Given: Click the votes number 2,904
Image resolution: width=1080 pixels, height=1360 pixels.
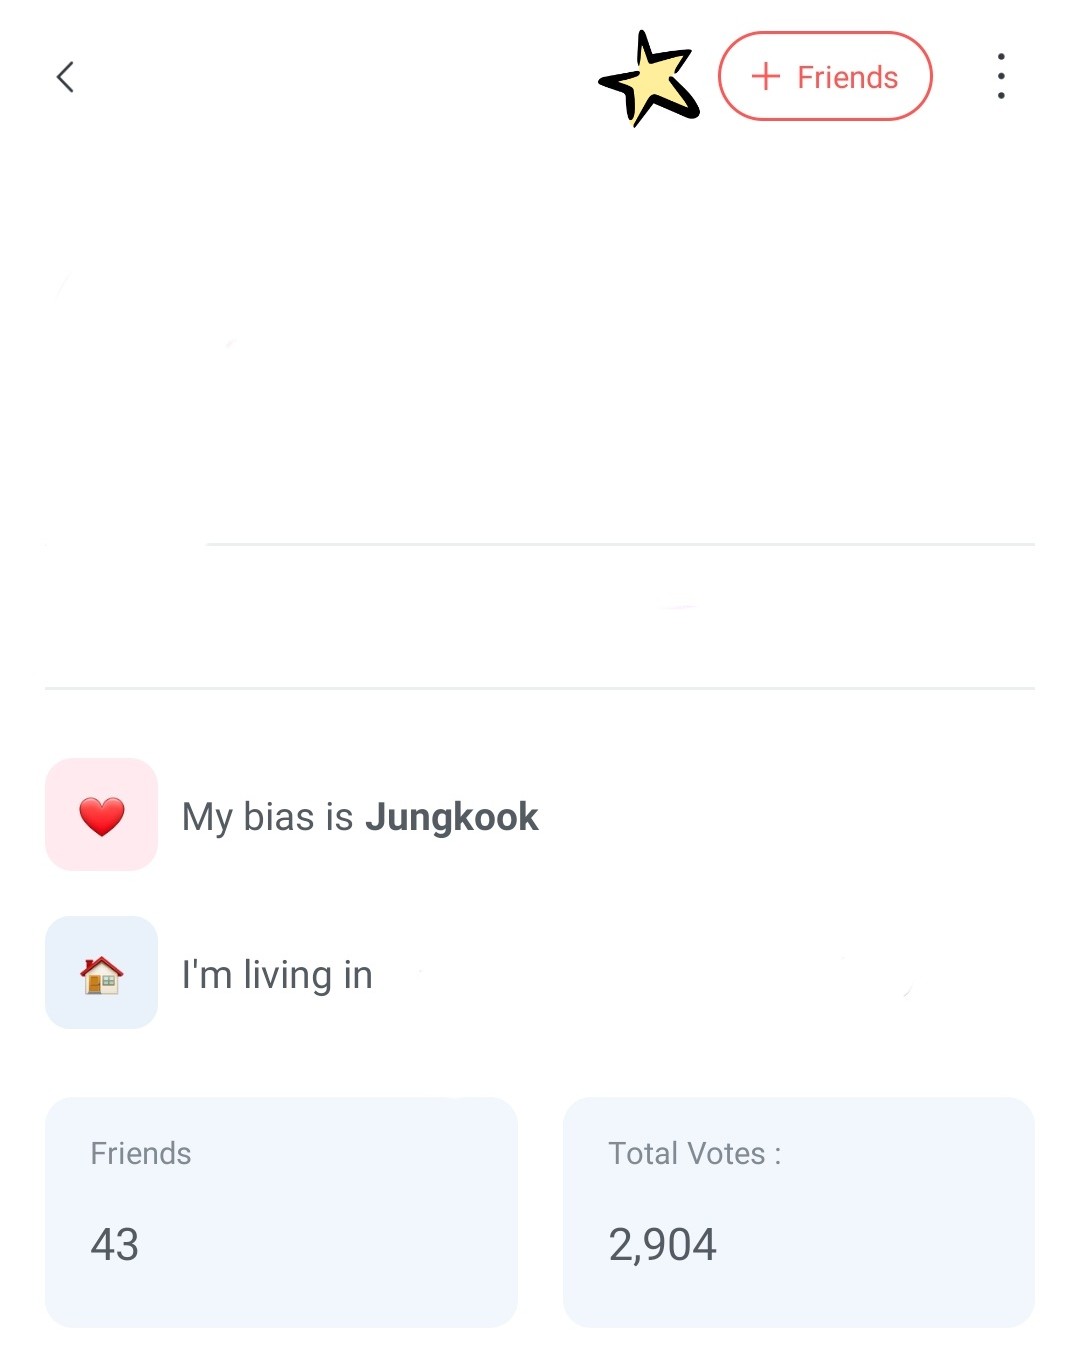Looking at the screenshot, I should click(662, 1245).
